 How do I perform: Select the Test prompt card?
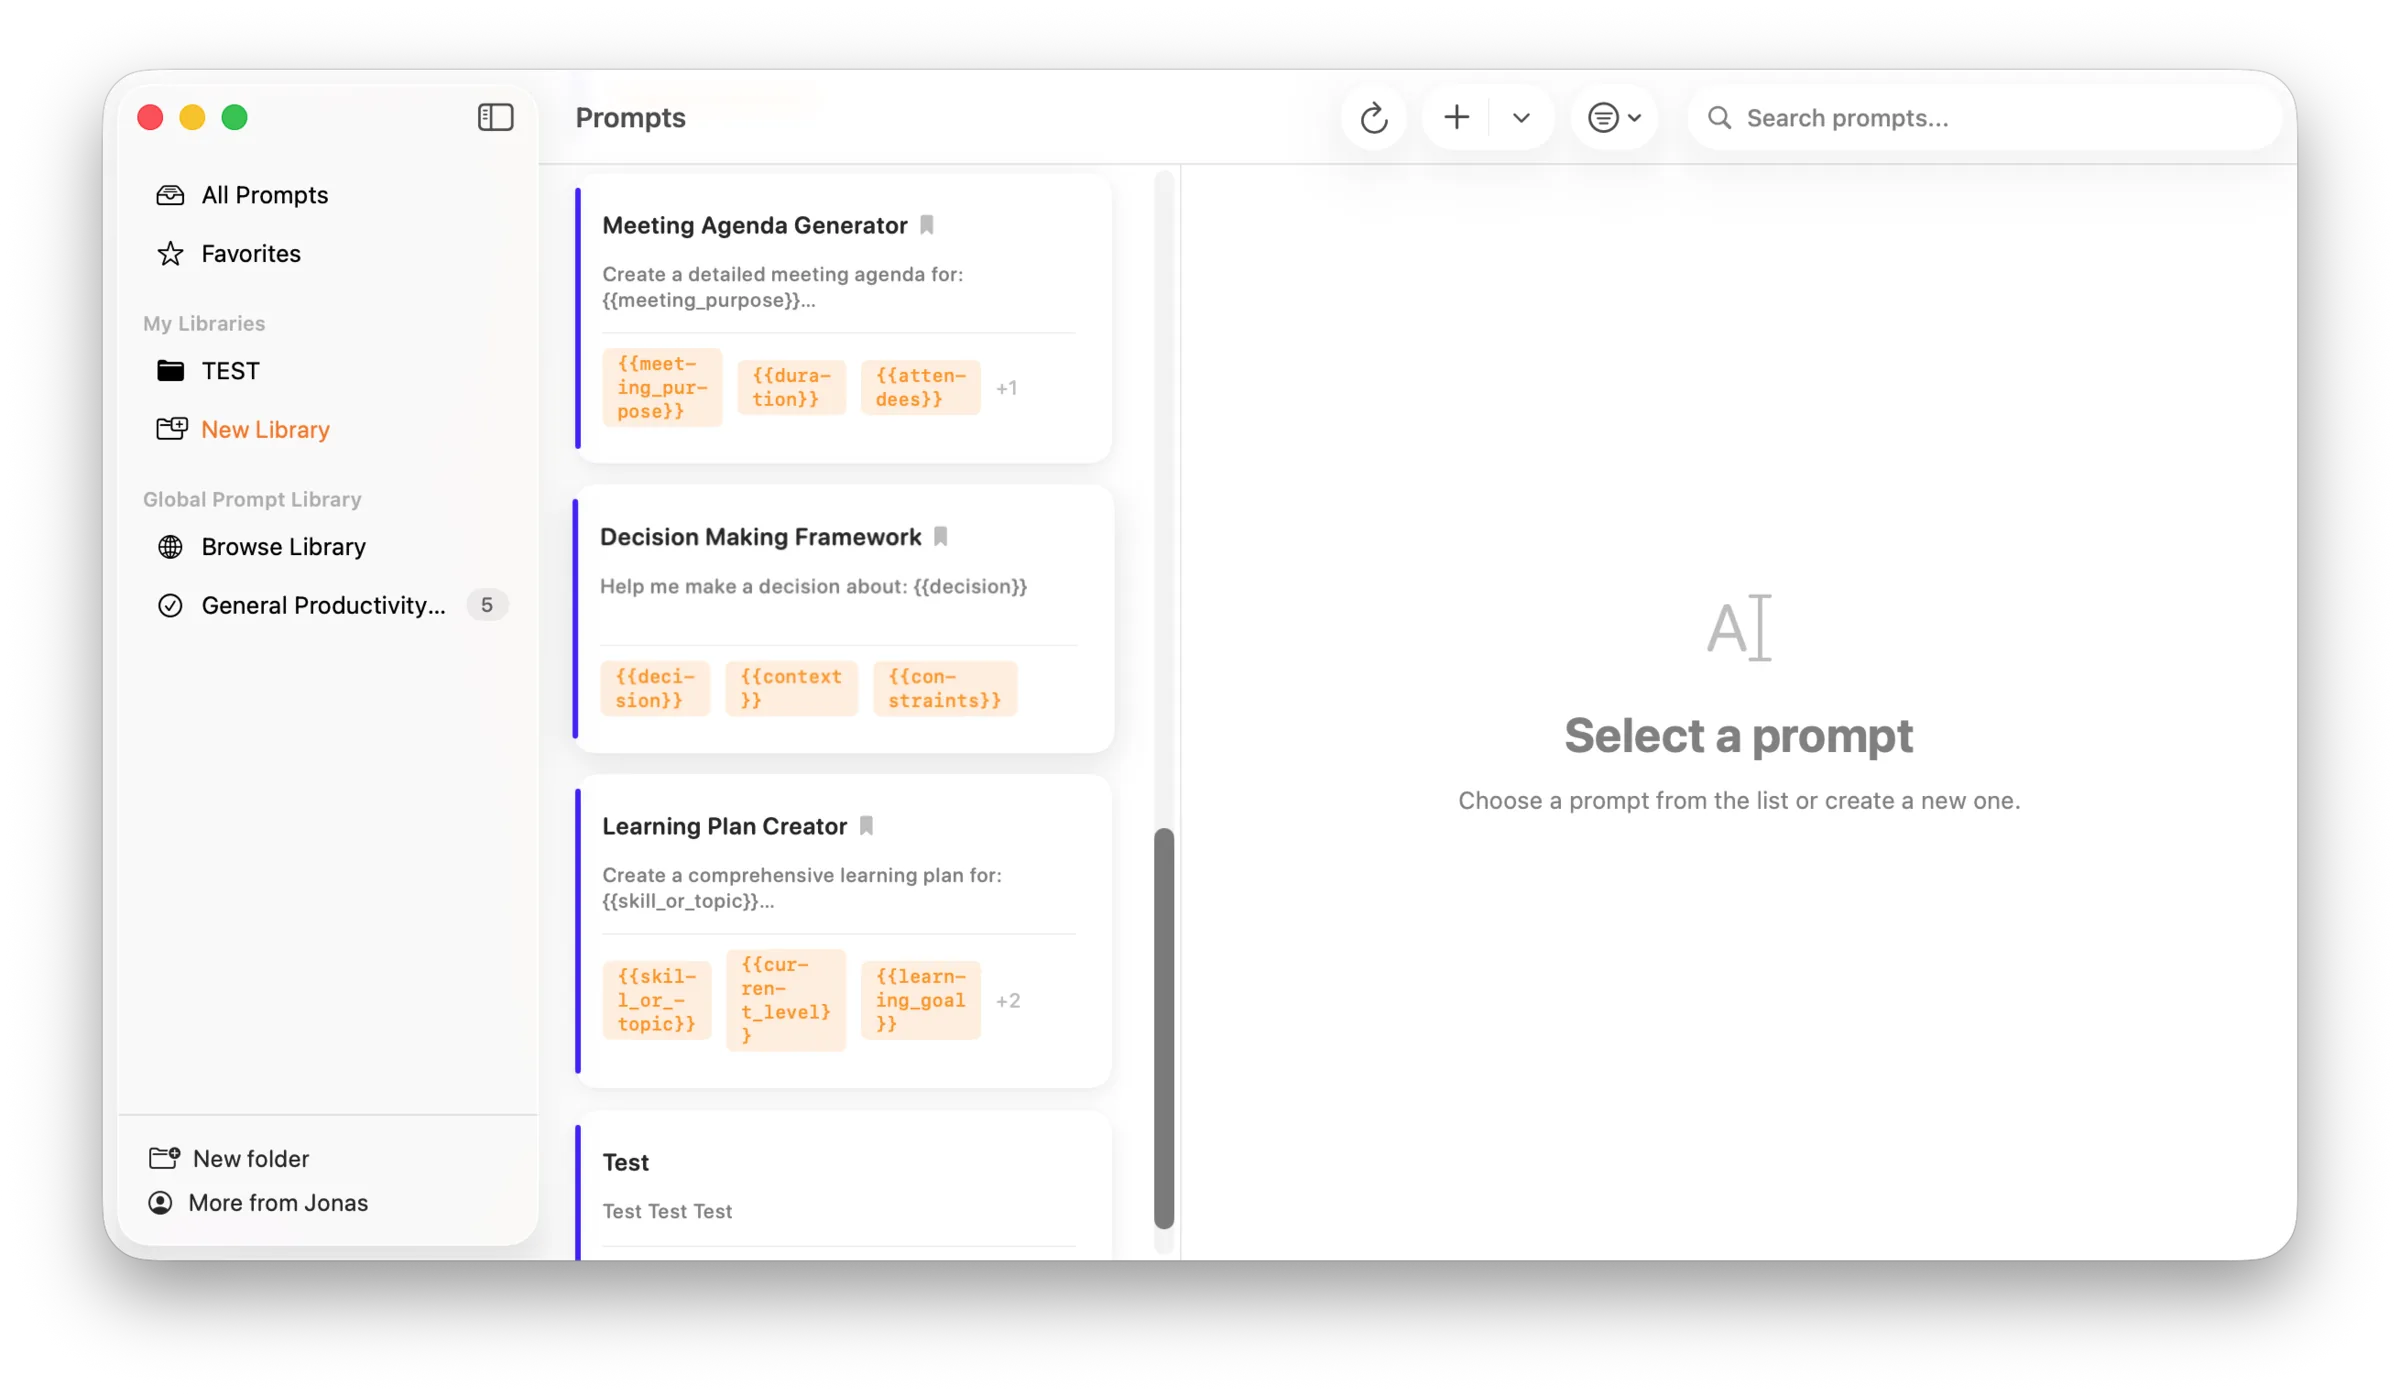click(x=844, y=1186)
